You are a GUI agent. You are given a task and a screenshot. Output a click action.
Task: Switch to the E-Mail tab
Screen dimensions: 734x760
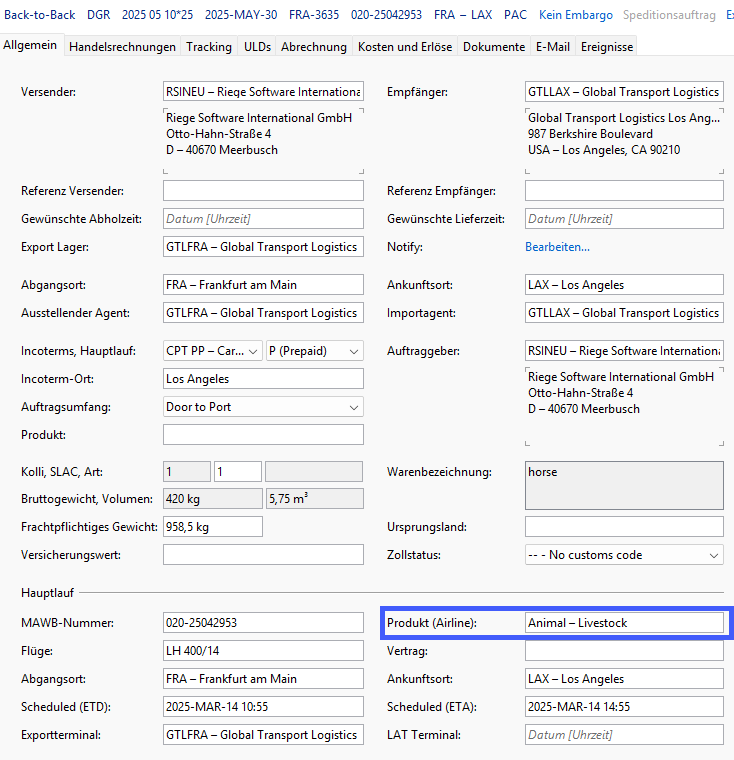553,47
